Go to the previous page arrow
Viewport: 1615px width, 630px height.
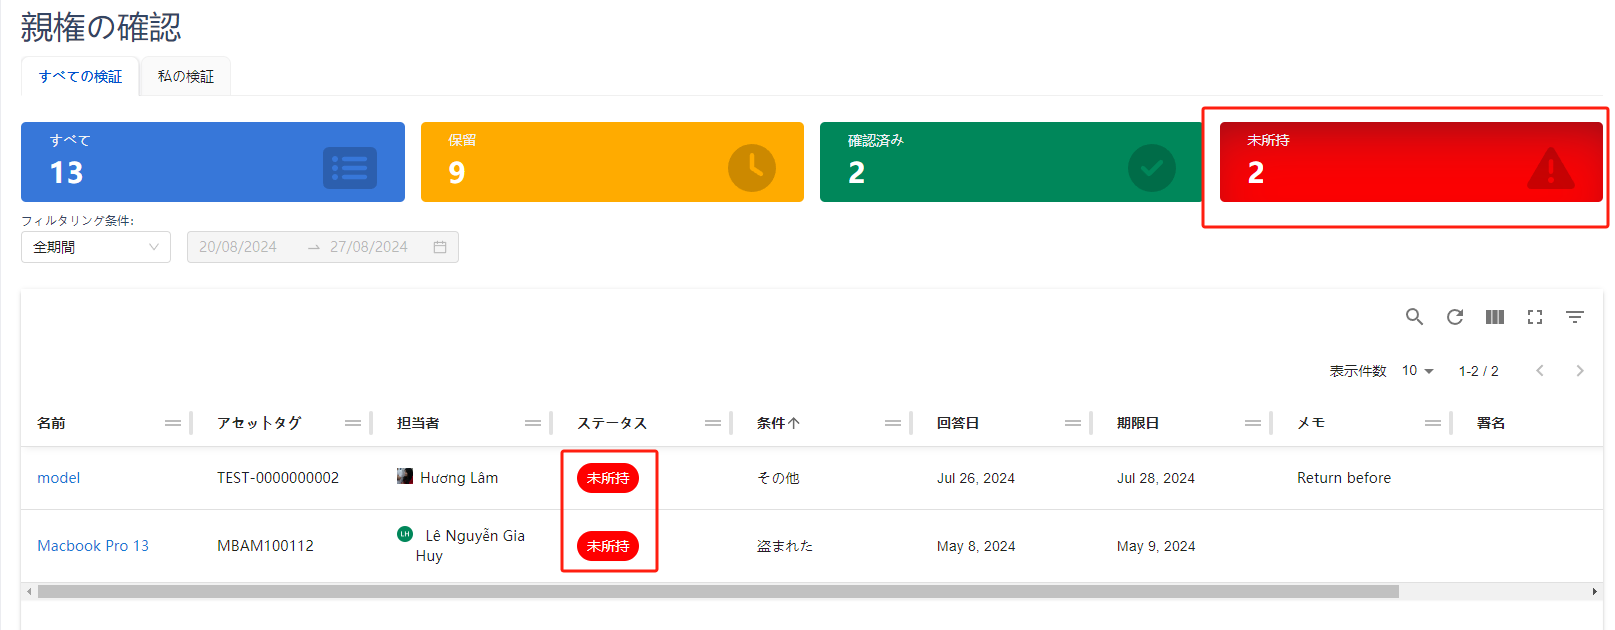click(x=1540, y=371)
